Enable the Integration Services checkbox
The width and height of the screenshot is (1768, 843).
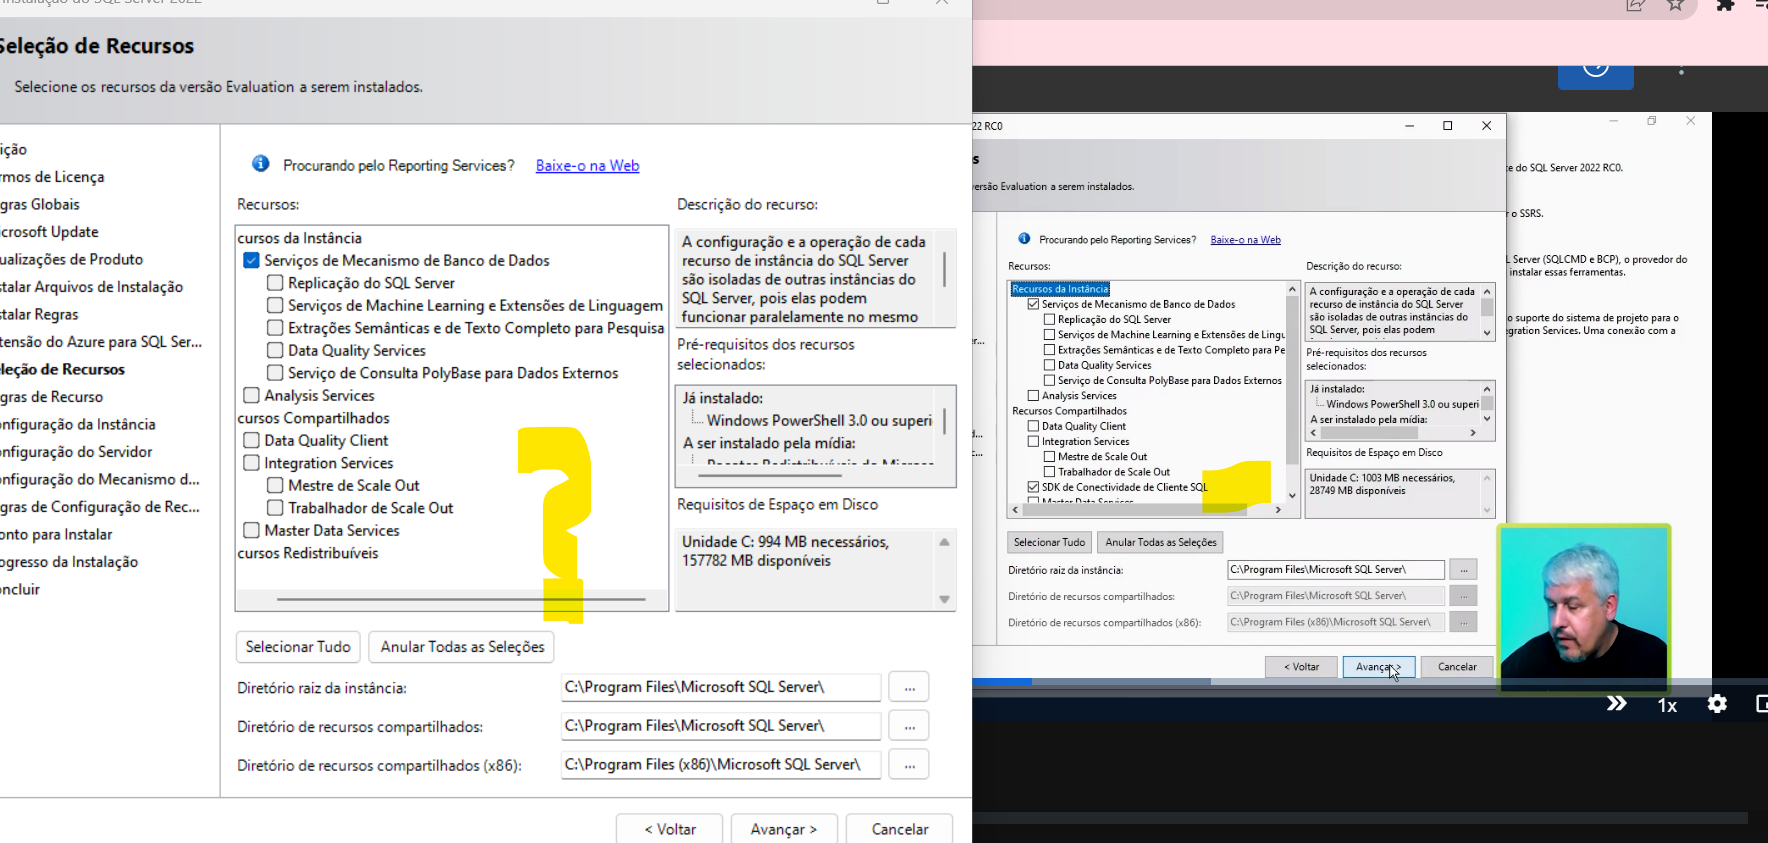pos(251,463)
